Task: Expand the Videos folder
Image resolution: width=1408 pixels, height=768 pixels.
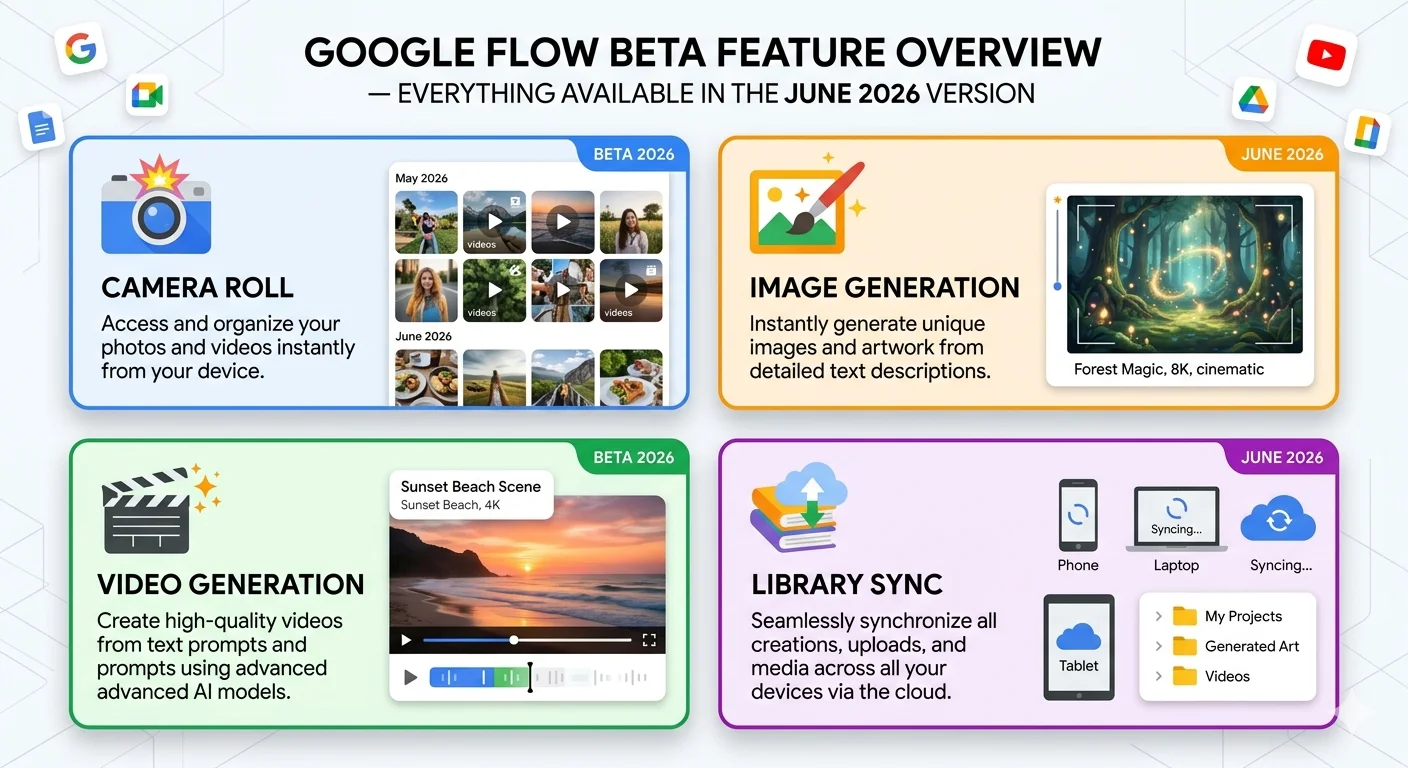Action: click(1158, 676)
